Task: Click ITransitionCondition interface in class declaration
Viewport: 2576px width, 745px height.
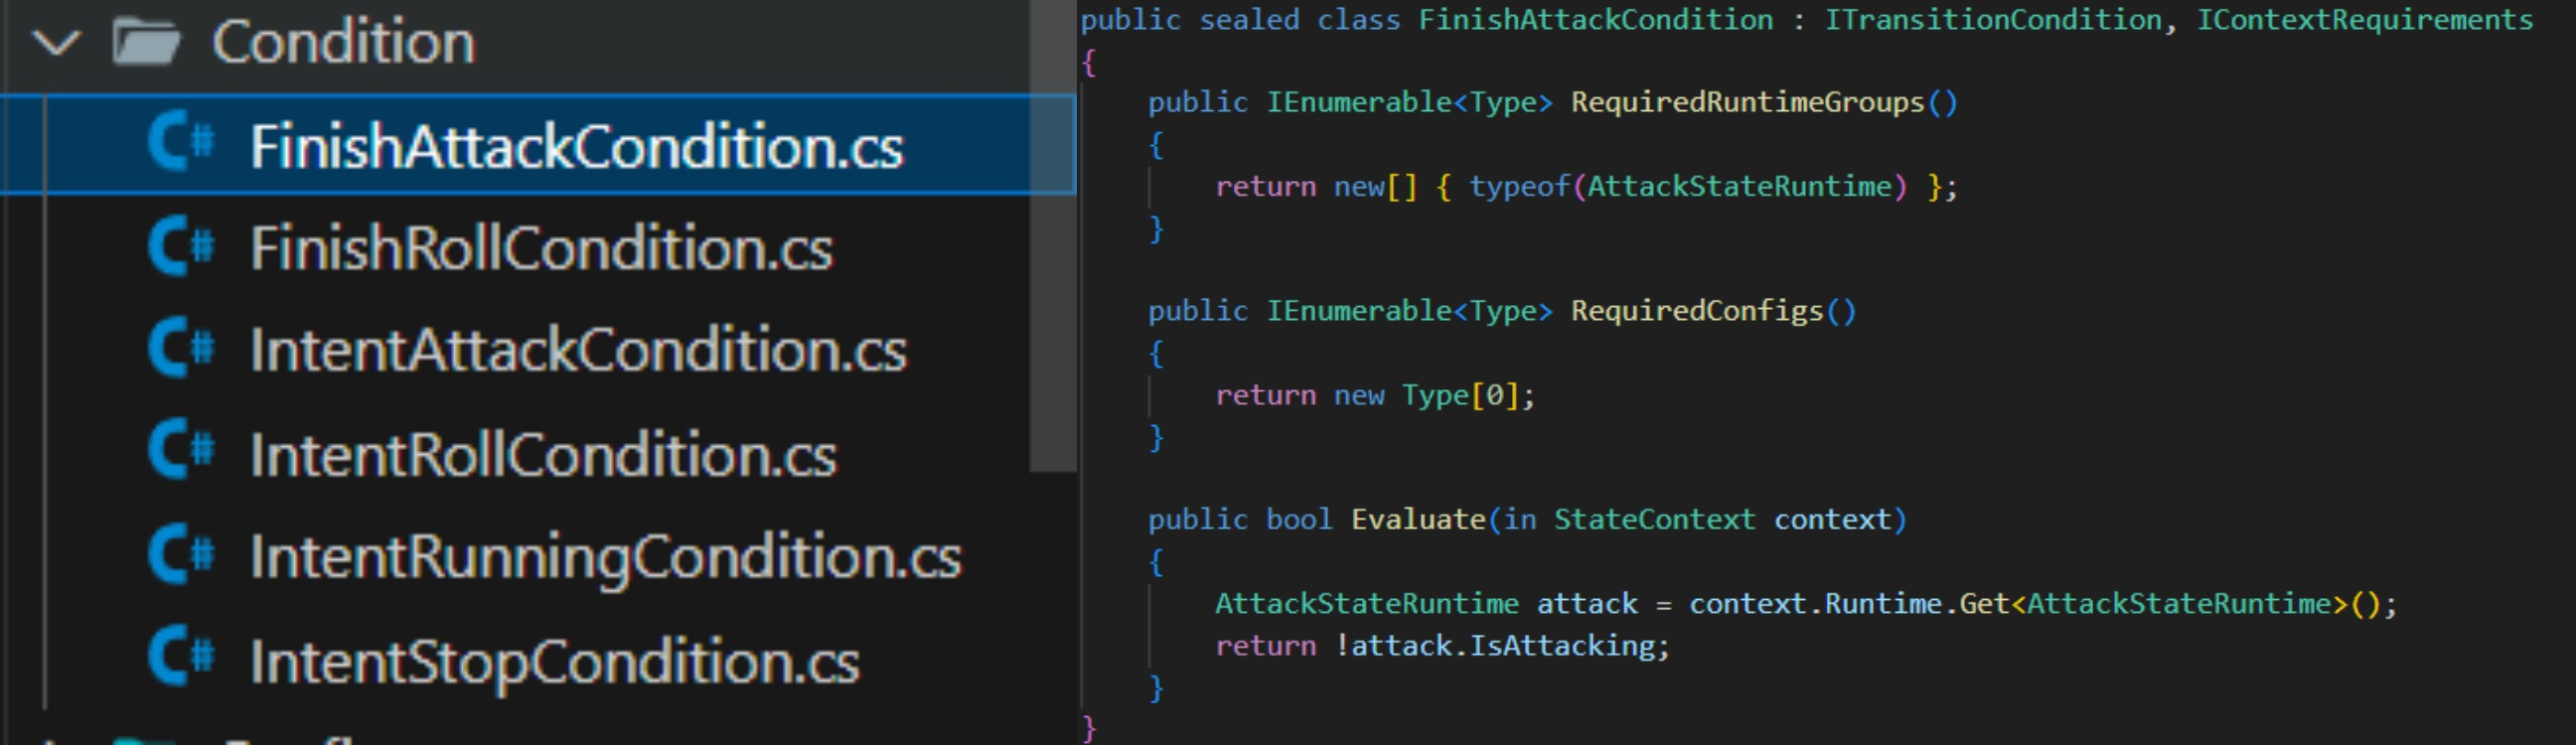Action: 1992,19
